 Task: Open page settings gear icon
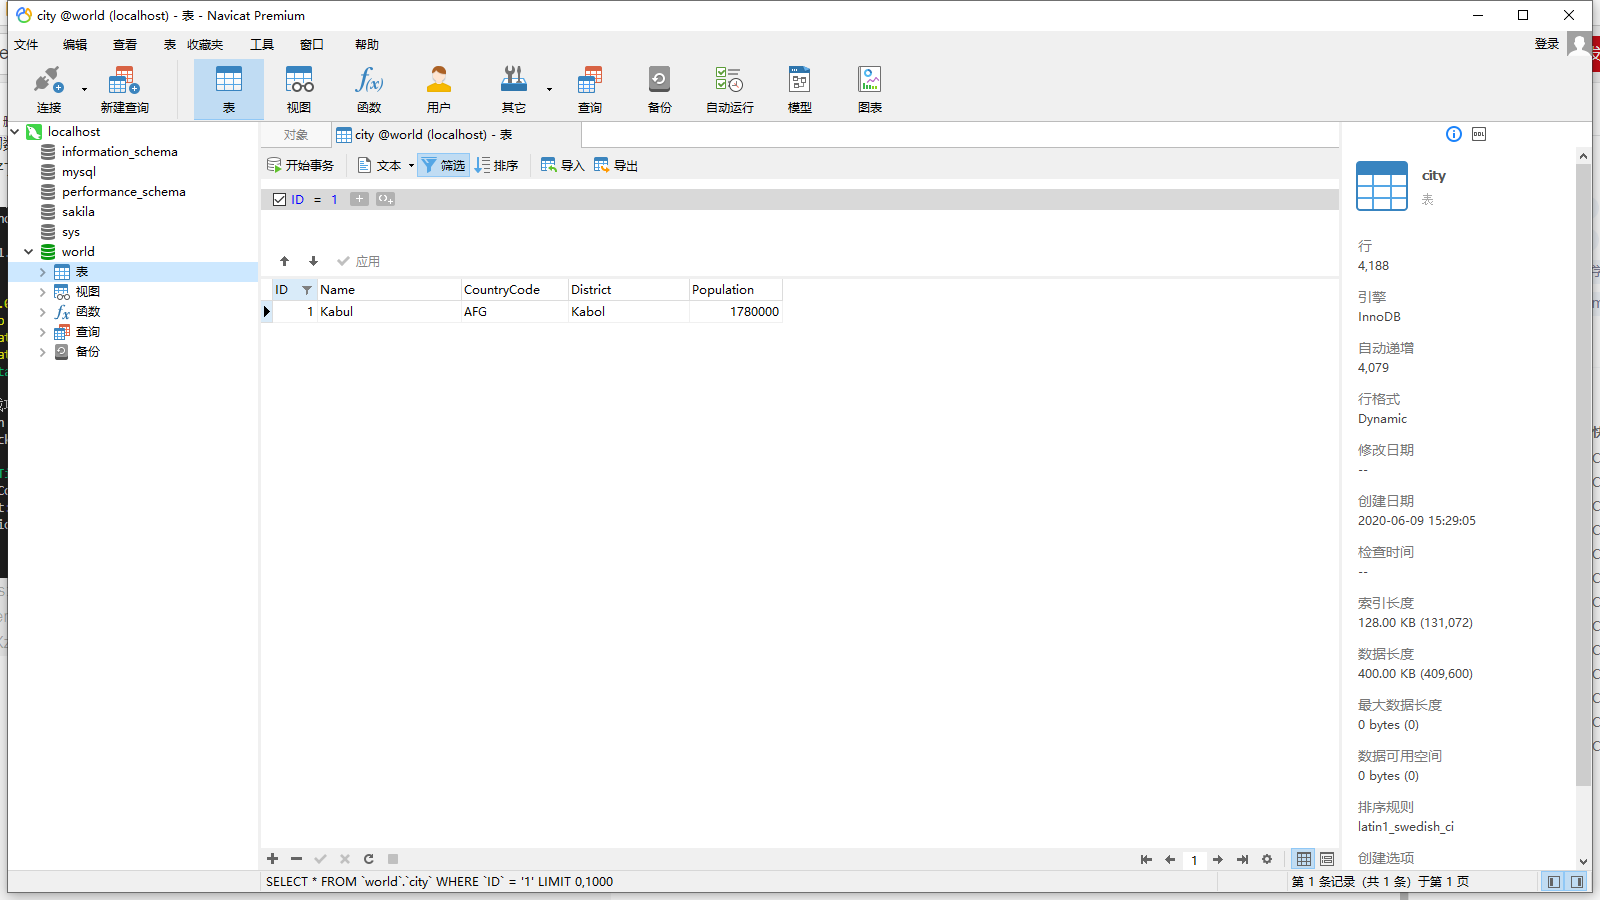[1267, 859]
